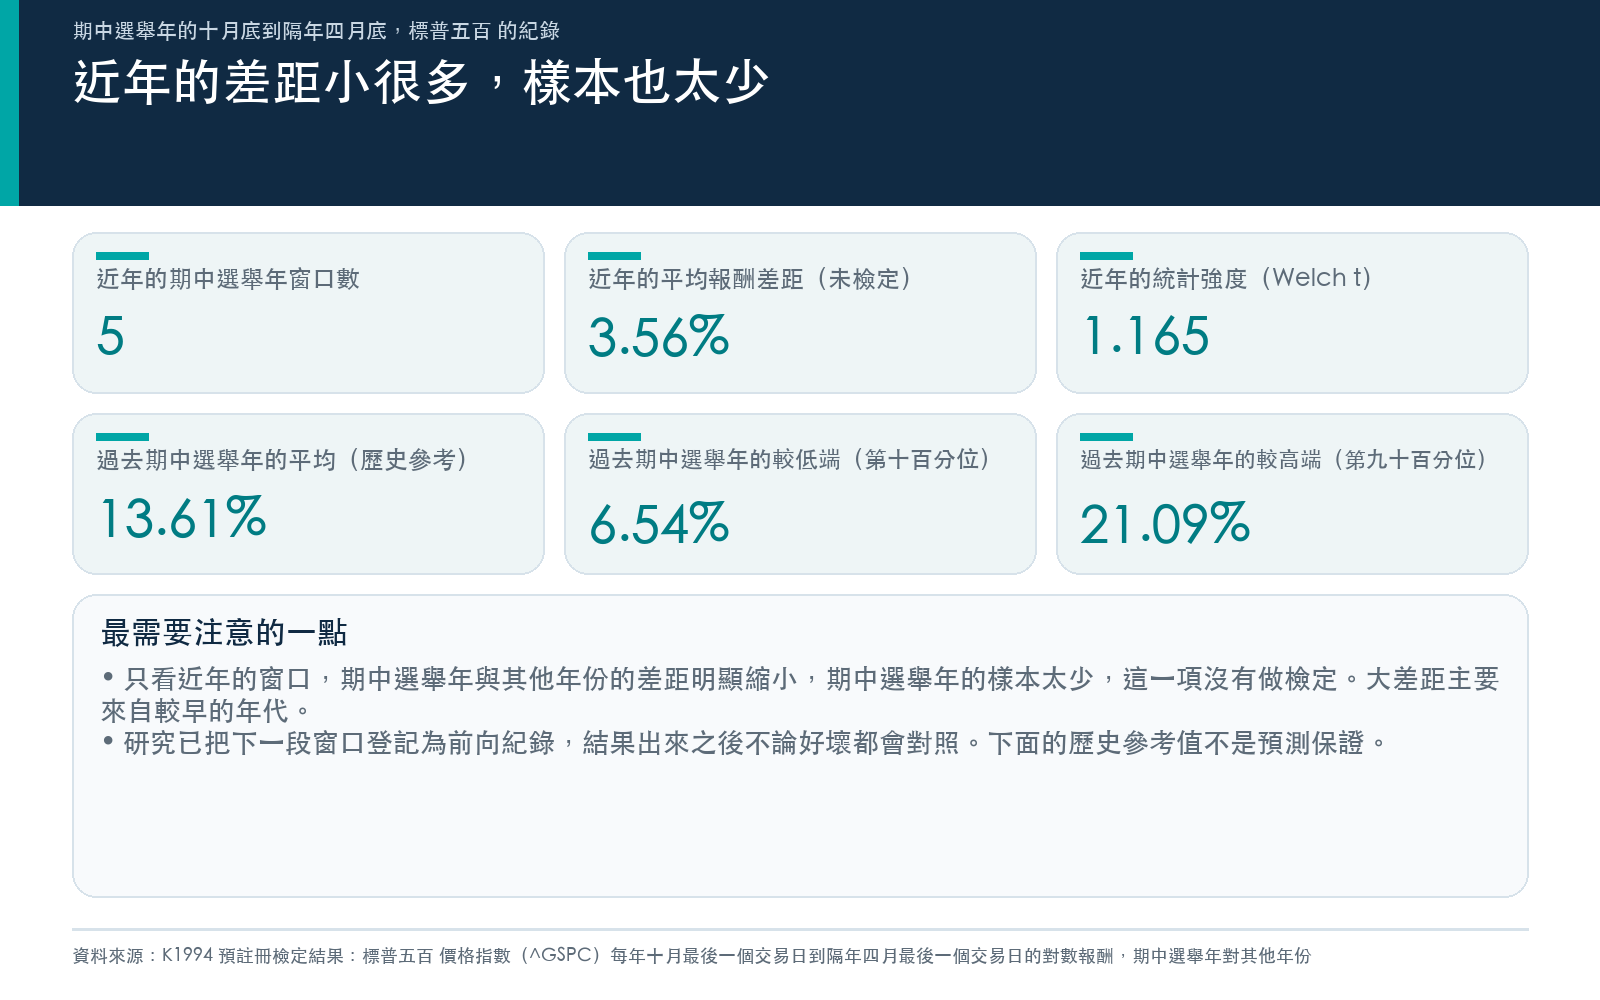Click the main title '近年的差距小很多，樣本也太少'
The height and width of the screenshot is (1000, 1600).
point(421,82)
